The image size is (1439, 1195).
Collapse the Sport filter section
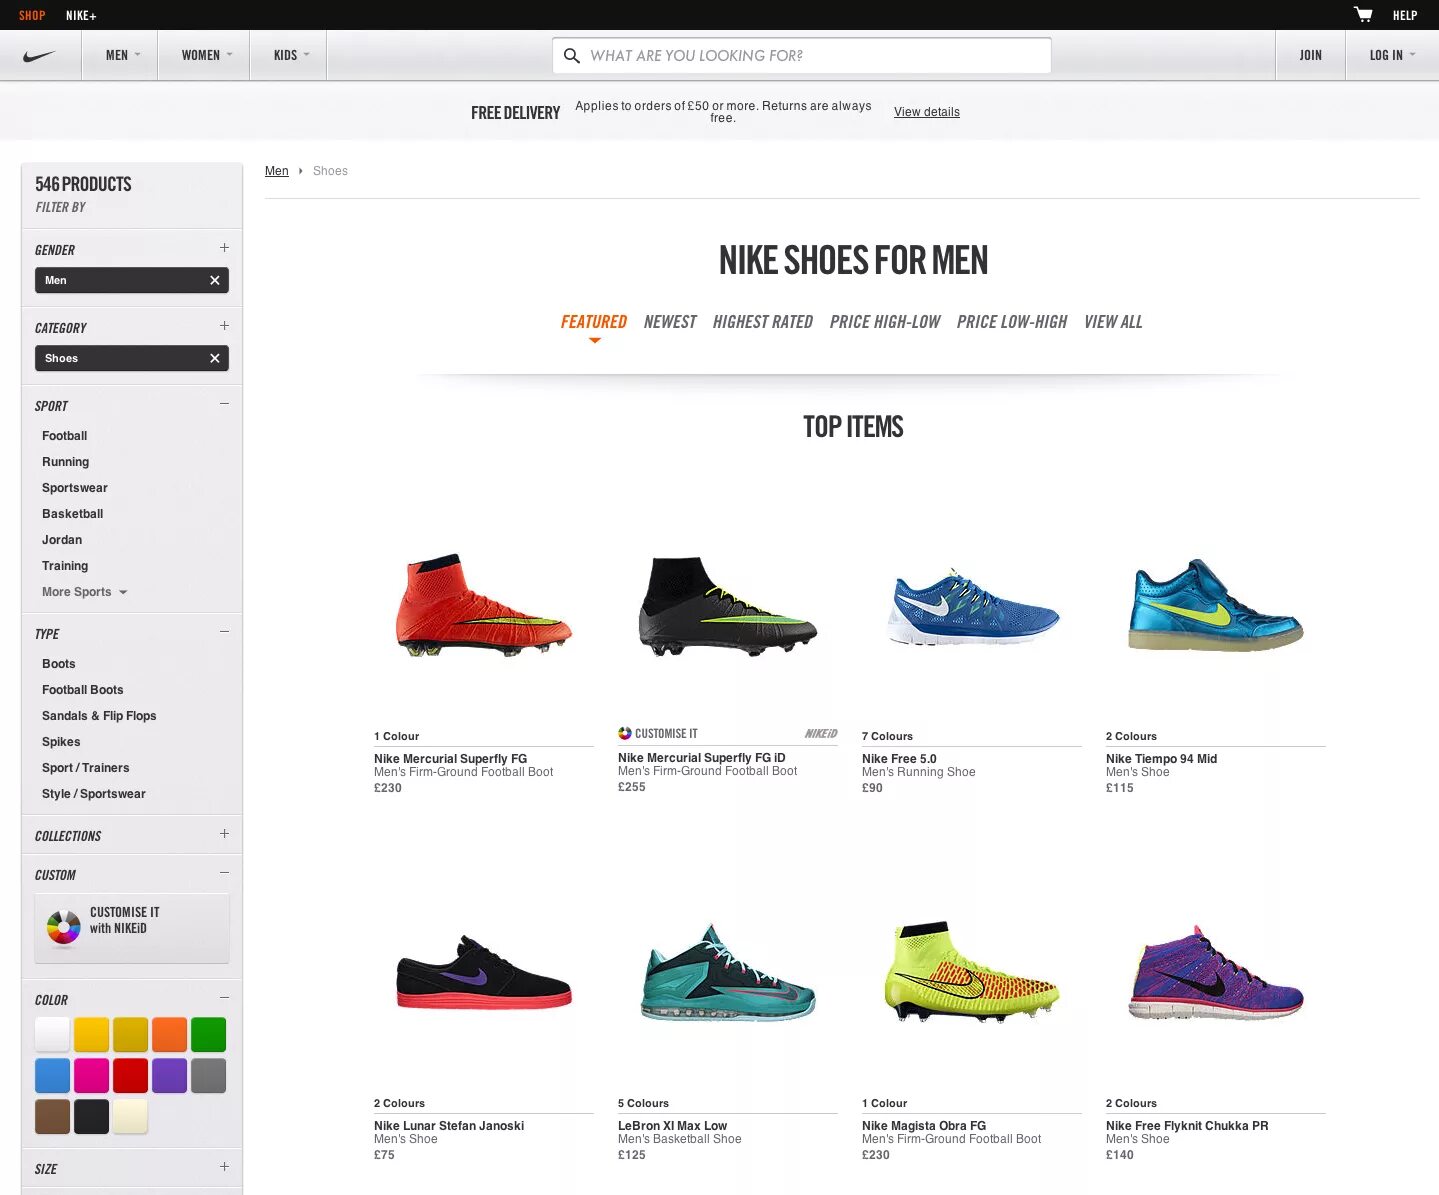224,404
